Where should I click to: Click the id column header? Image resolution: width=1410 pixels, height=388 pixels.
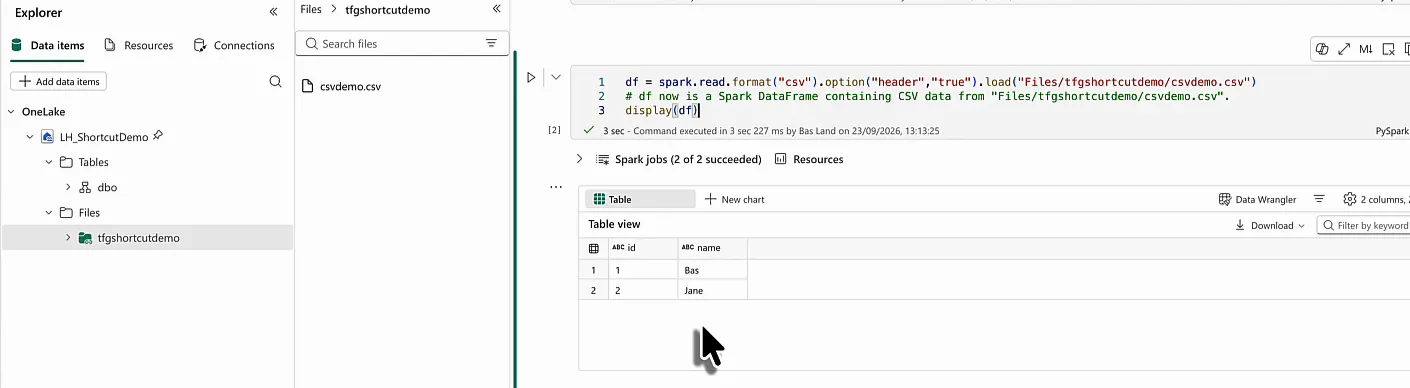pos(643,248)
